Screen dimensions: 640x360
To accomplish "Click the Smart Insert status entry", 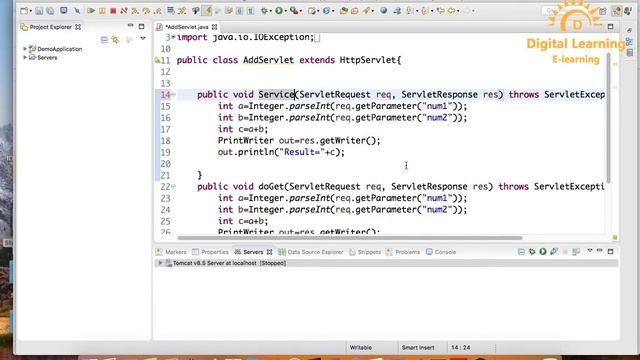I will coord(418,348).
